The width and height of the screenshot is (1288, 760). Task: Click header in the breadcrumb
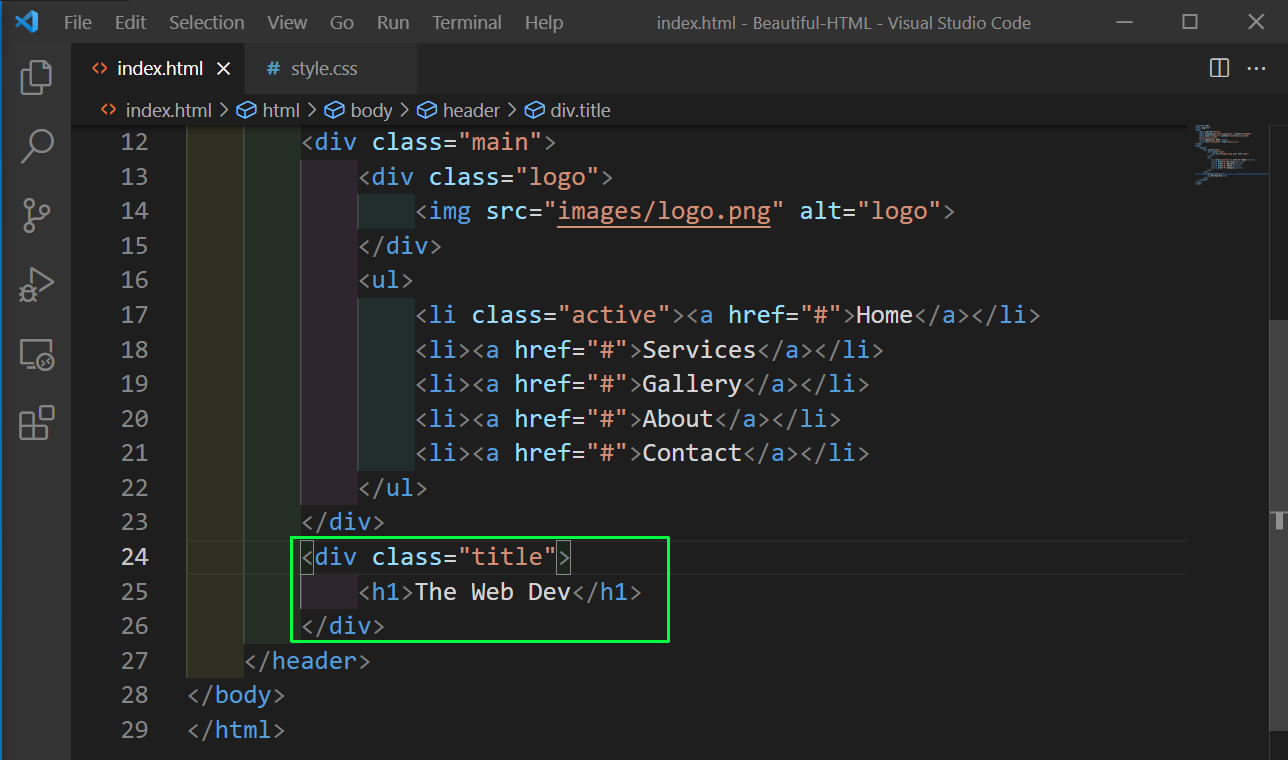point(471,110)
